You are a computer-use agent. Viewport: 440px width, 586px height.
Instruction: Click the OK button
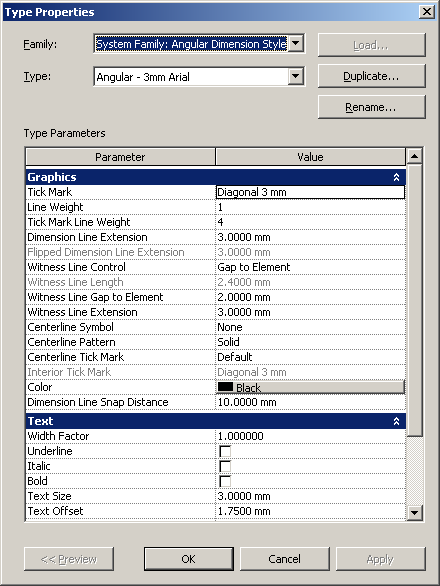pyautogui.click(x=188, y=559)
